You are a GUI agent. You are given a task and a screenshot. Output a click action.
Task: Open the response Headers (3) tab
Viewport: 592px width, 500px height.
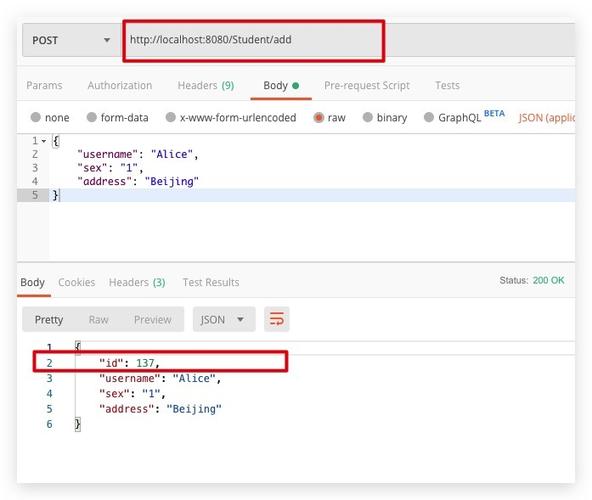tap(137, 282)
